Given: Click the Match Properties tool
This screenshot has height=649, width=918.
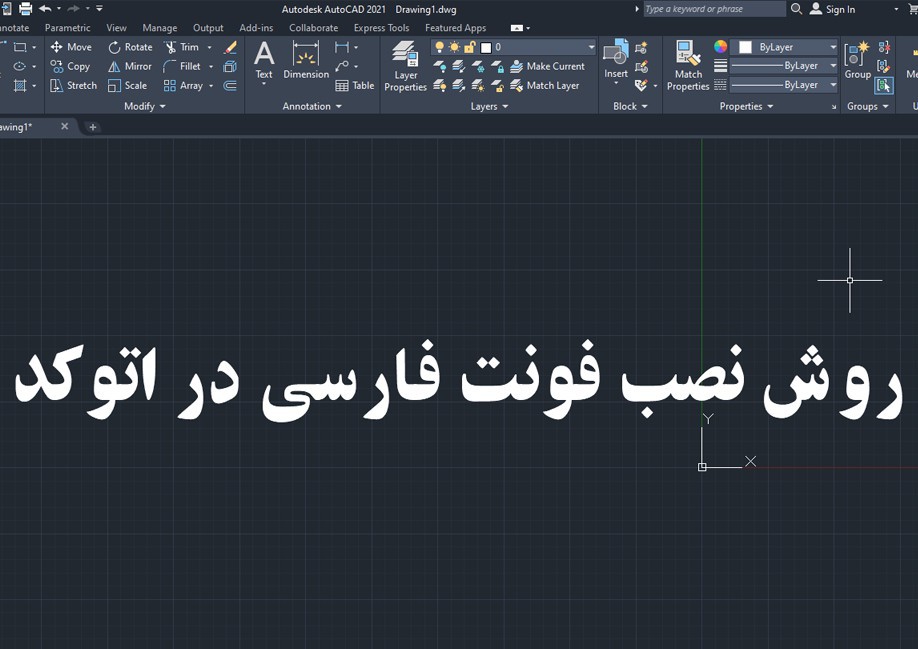Looking at the screenshot, I should click(x=688, y=66).
